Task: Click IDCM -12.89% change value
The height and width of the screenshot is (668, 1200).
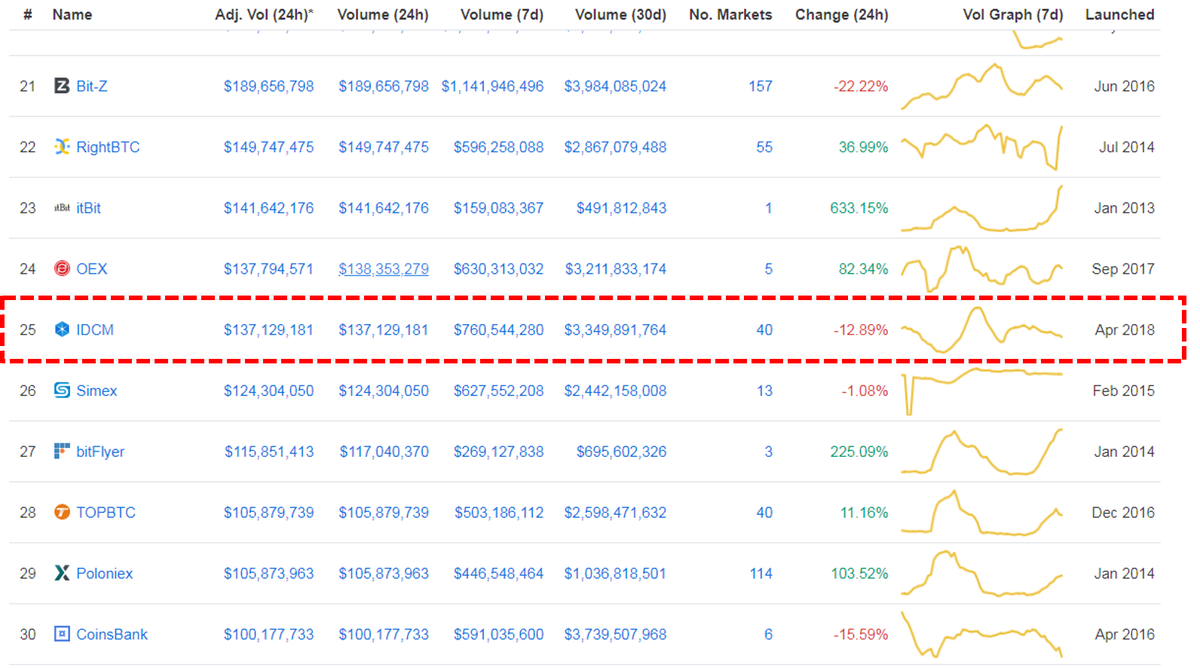Action: tap(861, 330)
